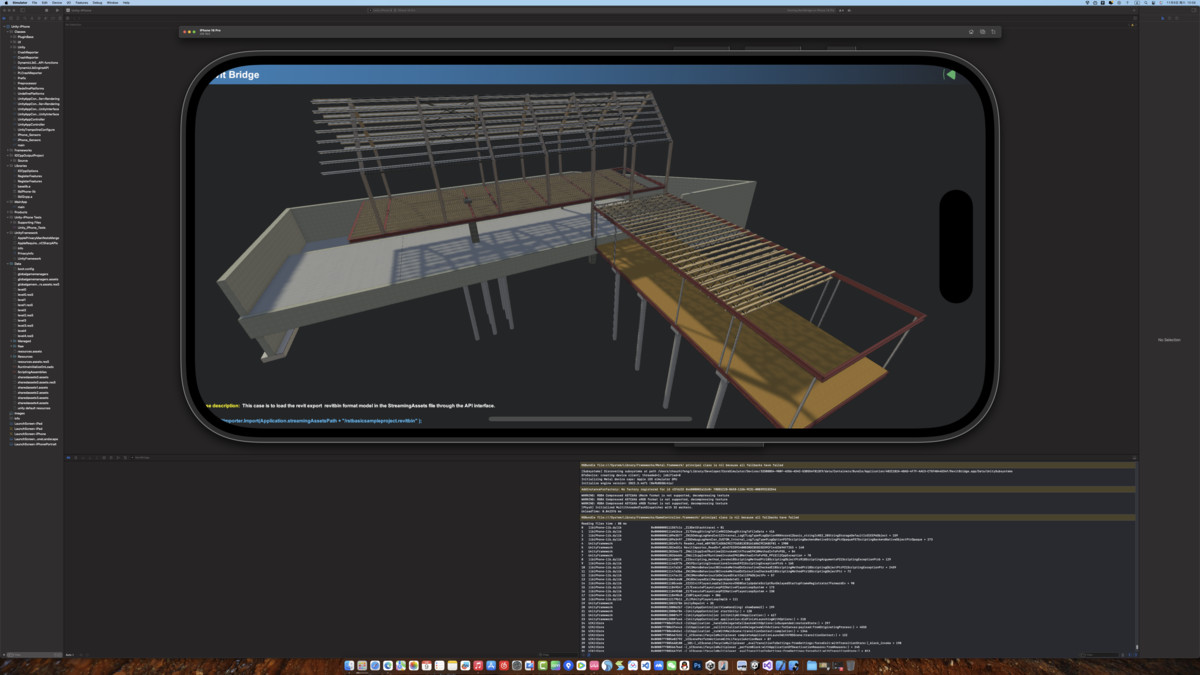The image size is (1200, 675).
Task: Open the Help menu
Action: 126,2
